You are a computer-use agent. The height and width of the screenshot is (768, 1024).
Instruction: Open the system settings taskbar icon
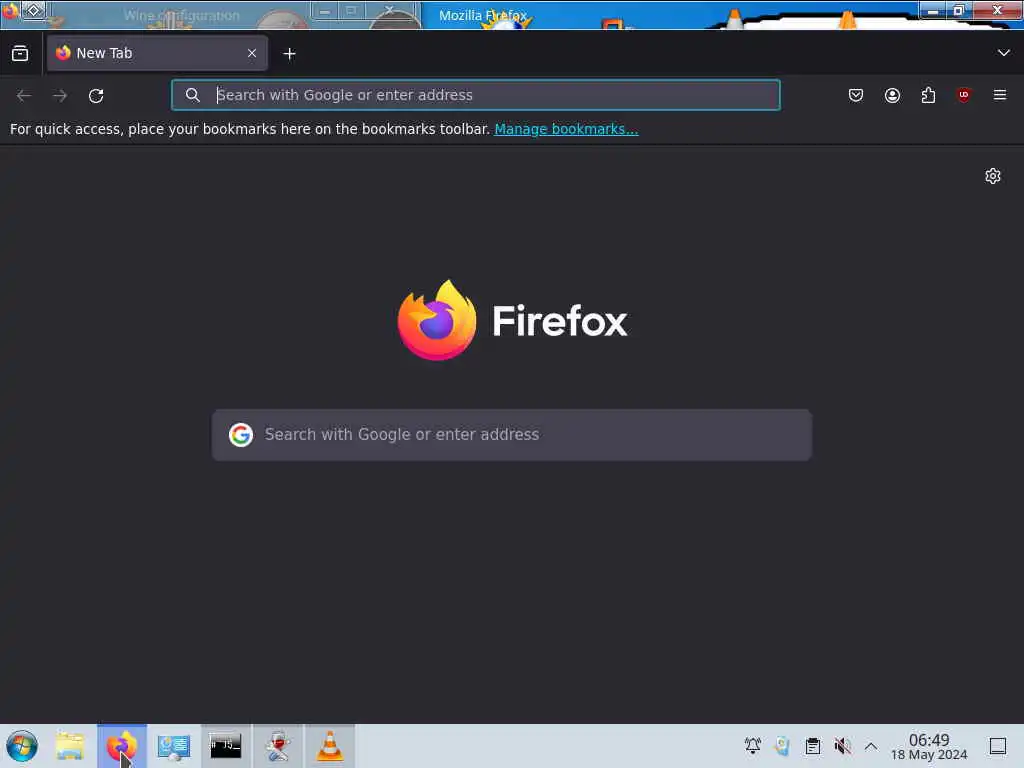pos(174,746)
